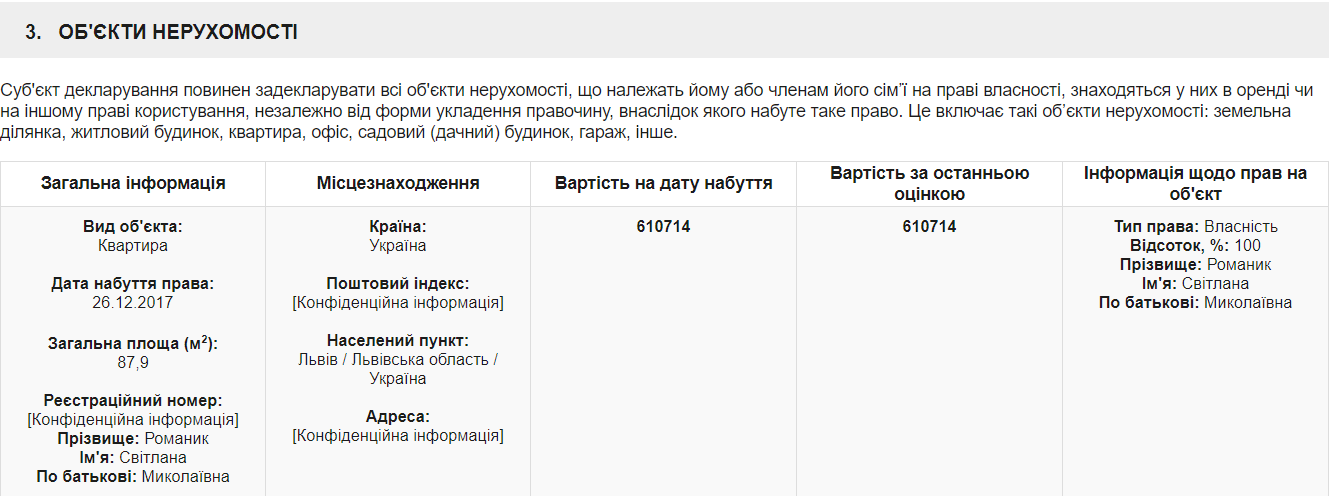Click the confidential value under "Поштовий індекс"
This screenshot has width=1329, height=496.
point(398,302)
